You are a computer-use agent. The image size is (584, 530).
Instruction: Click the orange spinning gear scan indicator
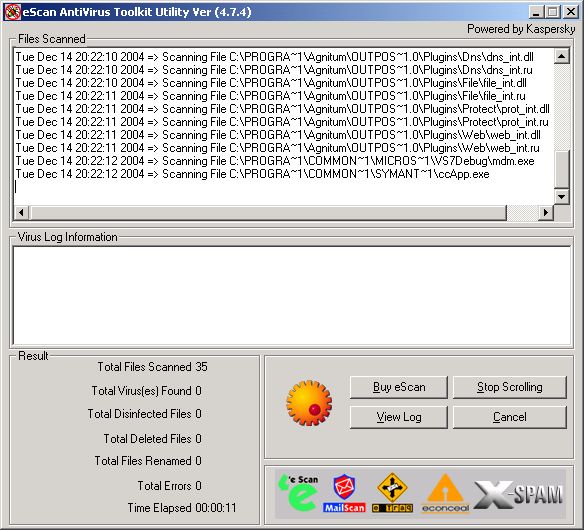(x=309, y=403)
